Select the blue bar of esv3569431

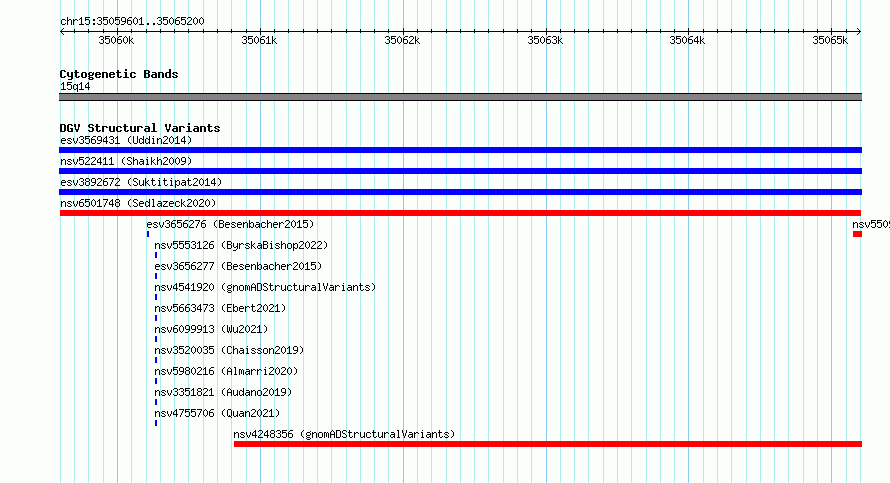click(460, 150)
